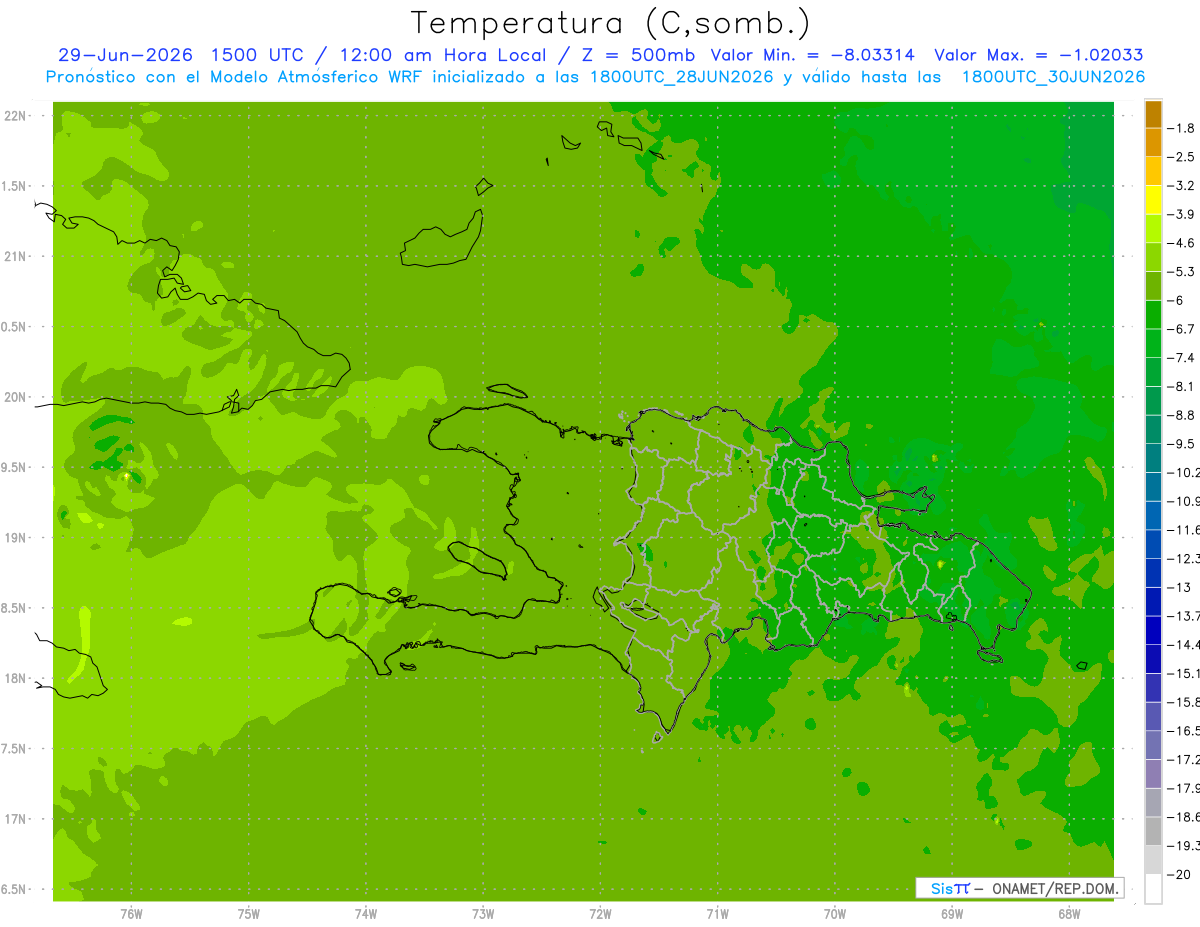Click the '-10.9' colorbar value

point(1185,501)
